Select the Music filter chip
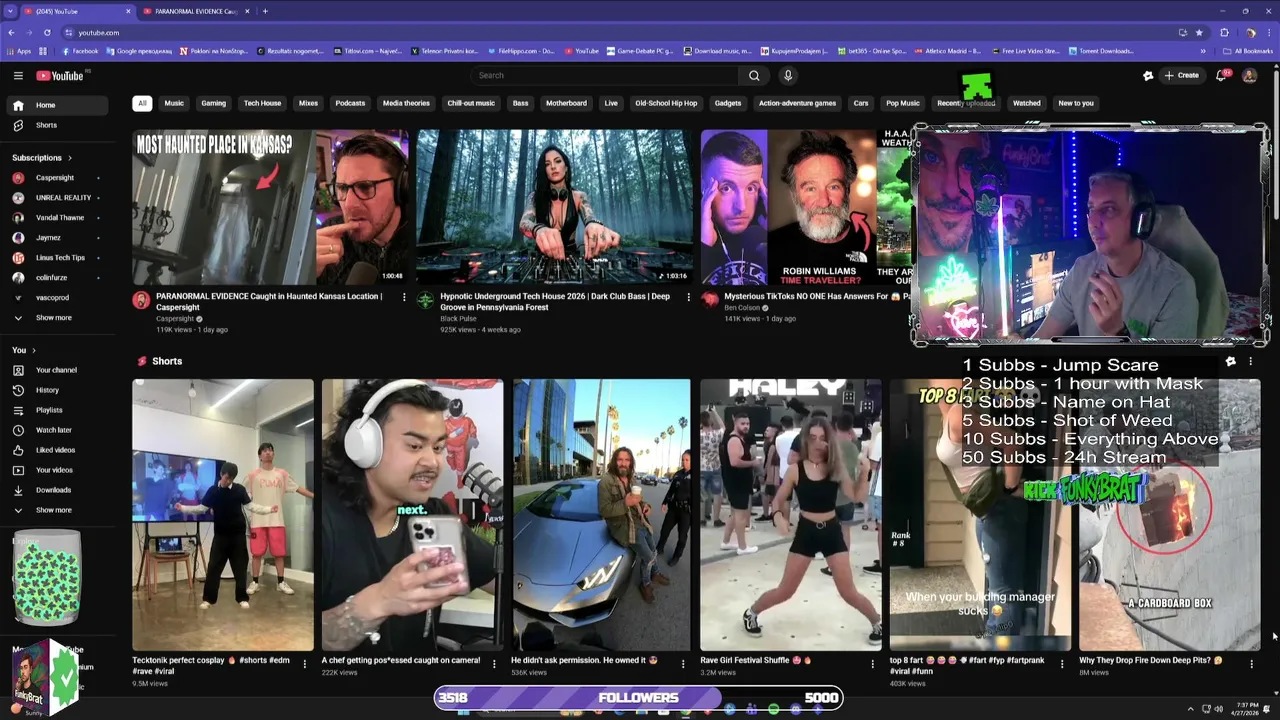This screenshot has height=720, width=1280. (174, 103)
